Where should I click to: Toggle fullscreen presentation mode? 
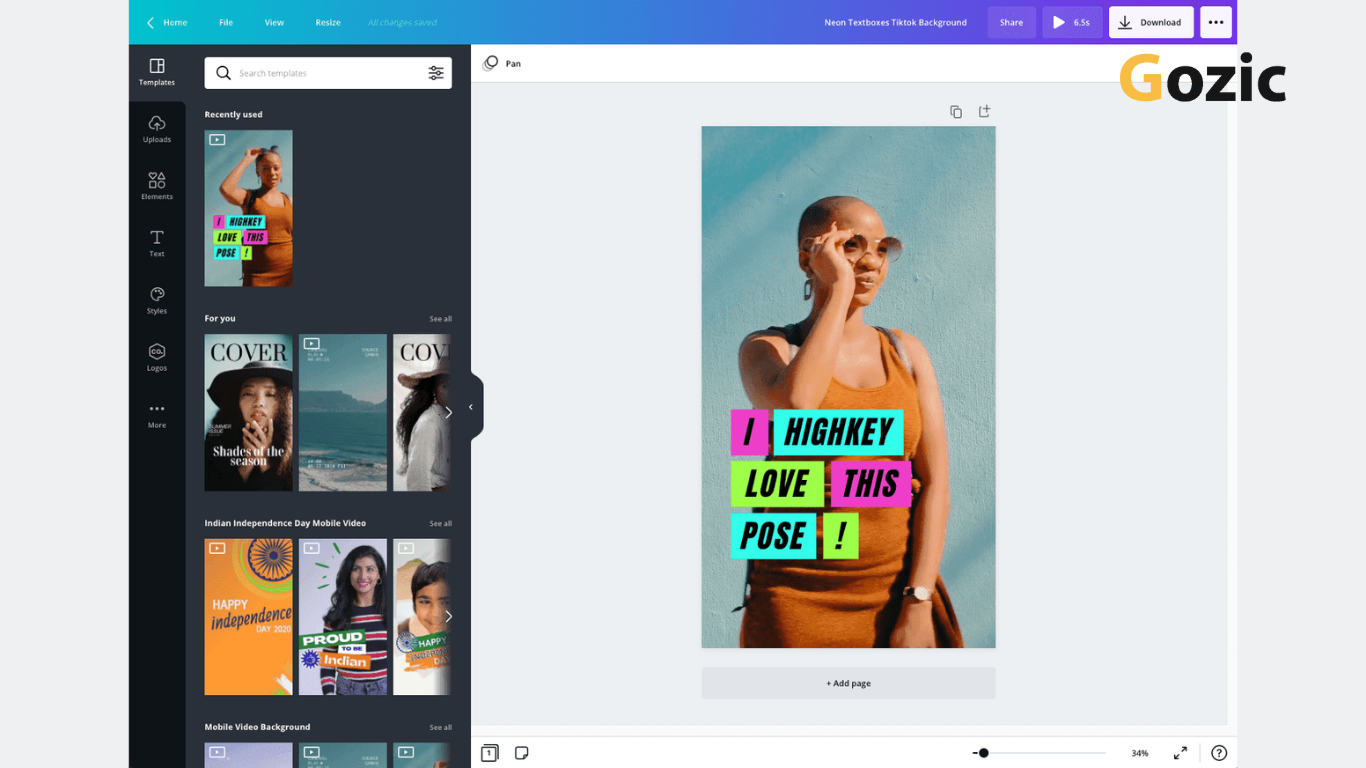(1180, 753)
